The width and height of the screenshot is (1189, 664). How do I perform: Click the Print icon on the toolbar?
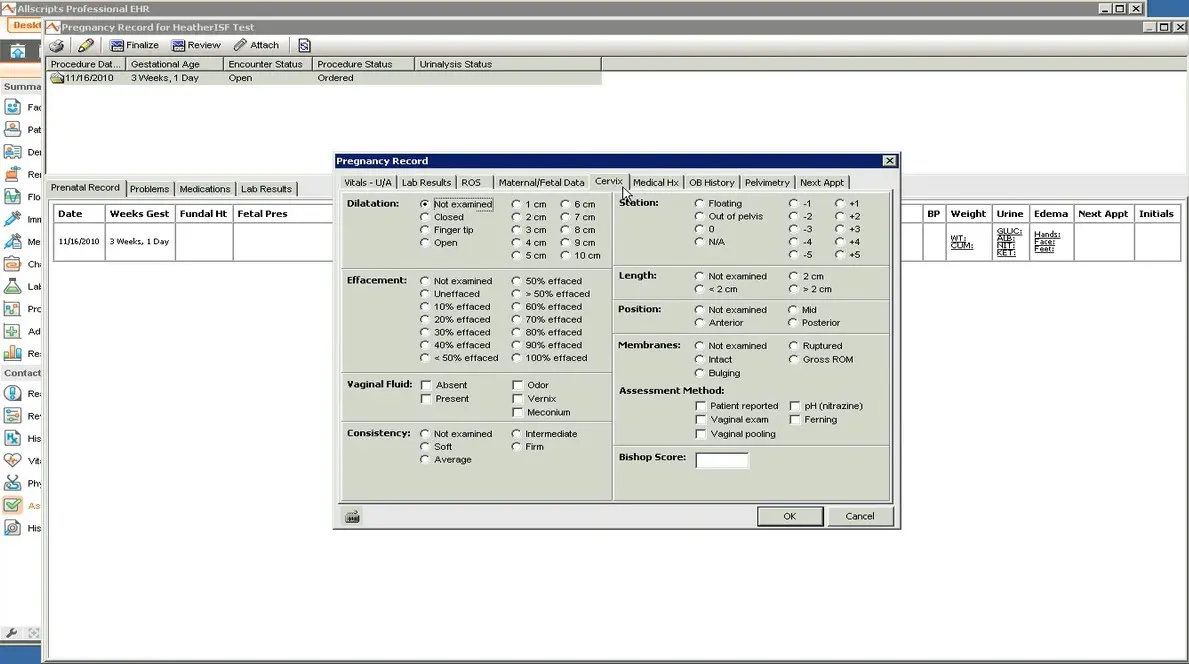tap(57, 45)
